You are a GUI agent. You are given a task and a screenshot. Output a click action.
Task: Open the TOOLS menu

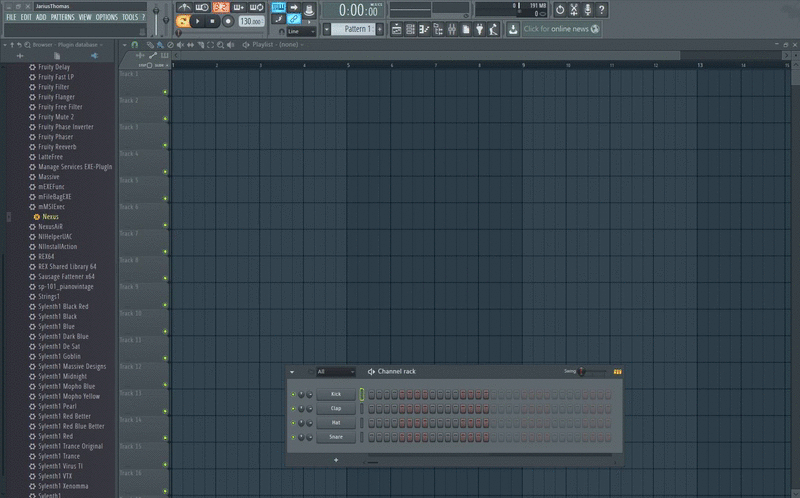[x=130, y=17]
